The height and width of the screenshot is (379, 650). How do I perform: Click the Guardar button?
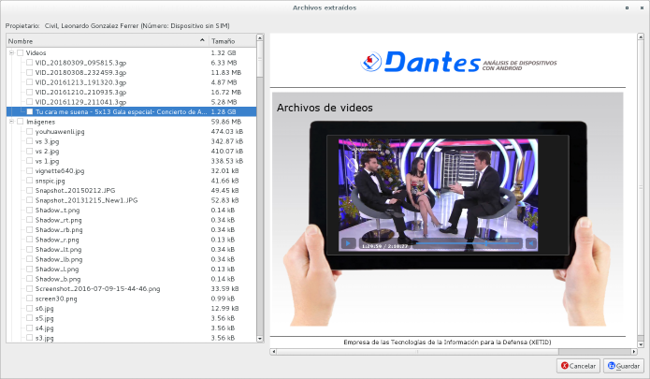click(x=623, y=366)
